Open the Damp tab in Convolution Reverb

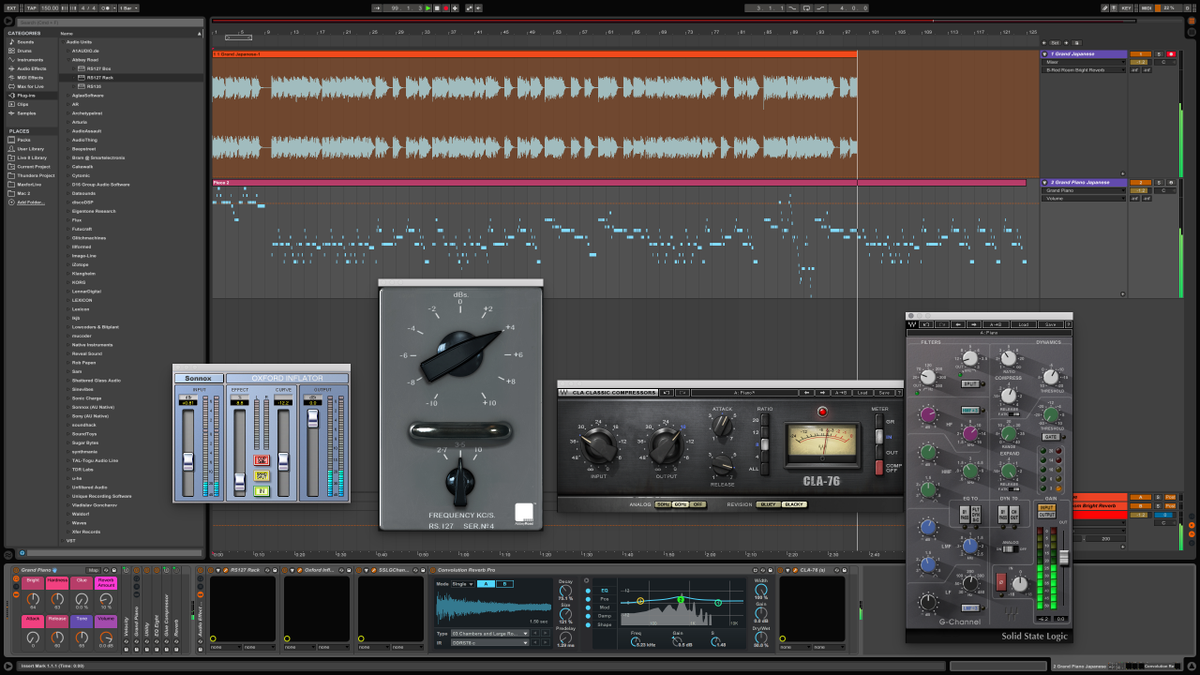tap(604, 616)
